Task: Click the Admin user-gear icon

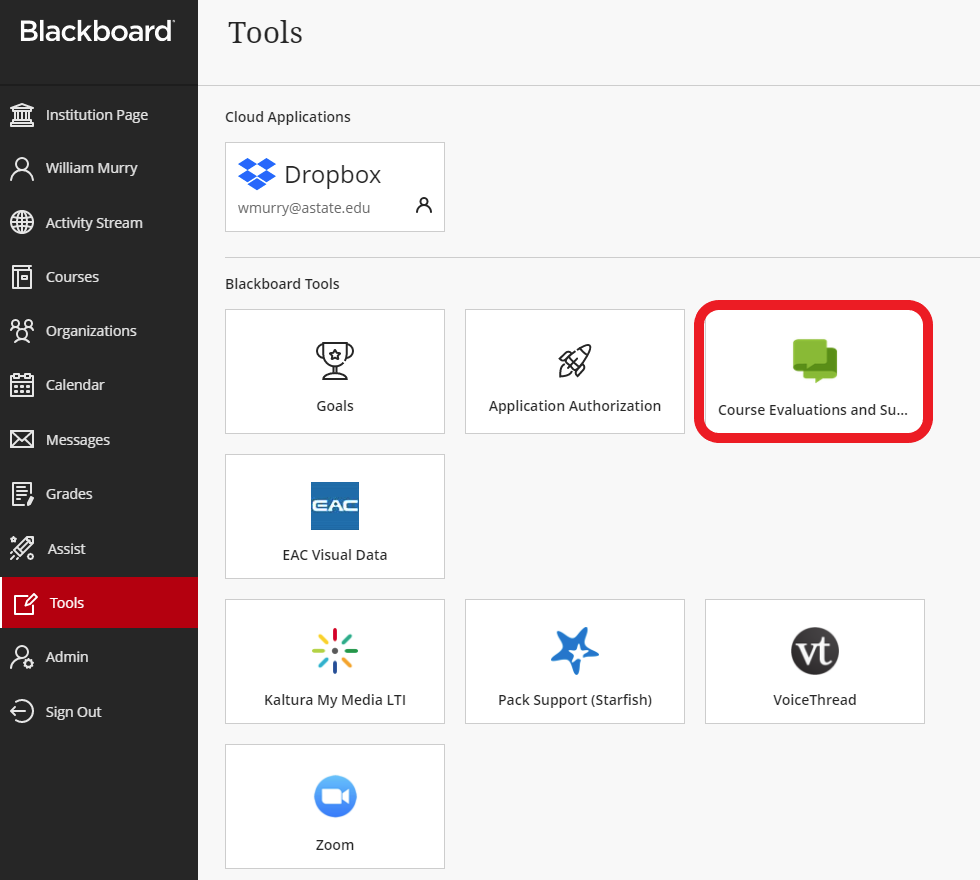Action: coord(22,658)
